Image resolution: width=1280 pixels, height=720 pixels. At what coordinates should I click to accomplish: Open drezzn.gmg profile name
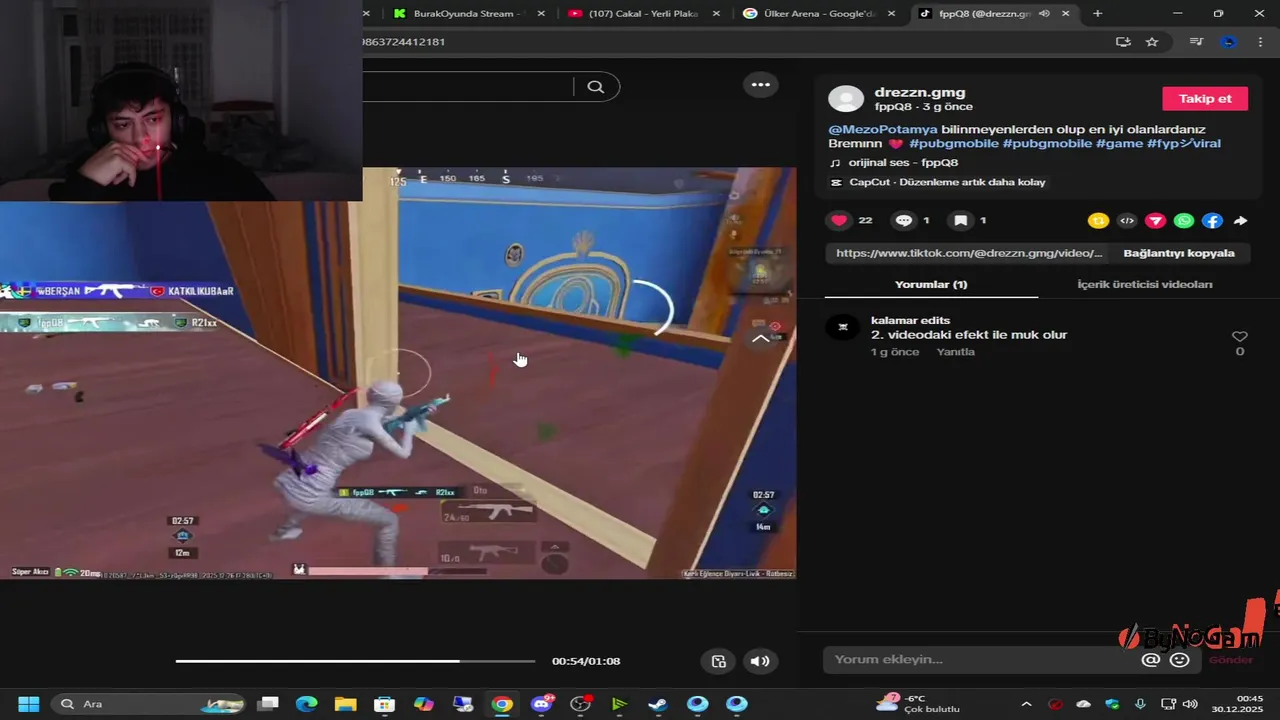[920, 92]
